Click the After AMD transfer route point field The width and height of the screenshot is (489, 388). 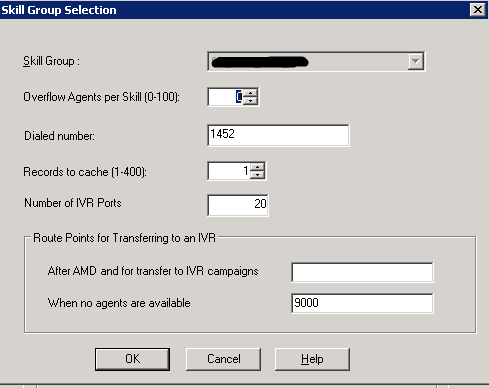click(362, 272)
